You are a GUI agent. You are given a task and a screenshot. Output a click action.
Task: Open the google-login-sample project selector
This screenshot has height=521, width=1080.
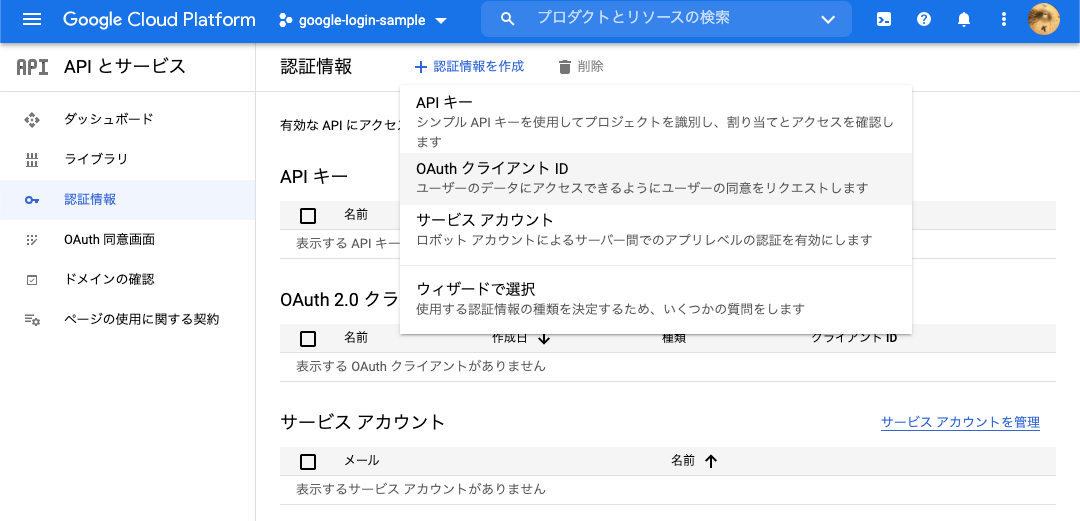[x=363, y=20]
